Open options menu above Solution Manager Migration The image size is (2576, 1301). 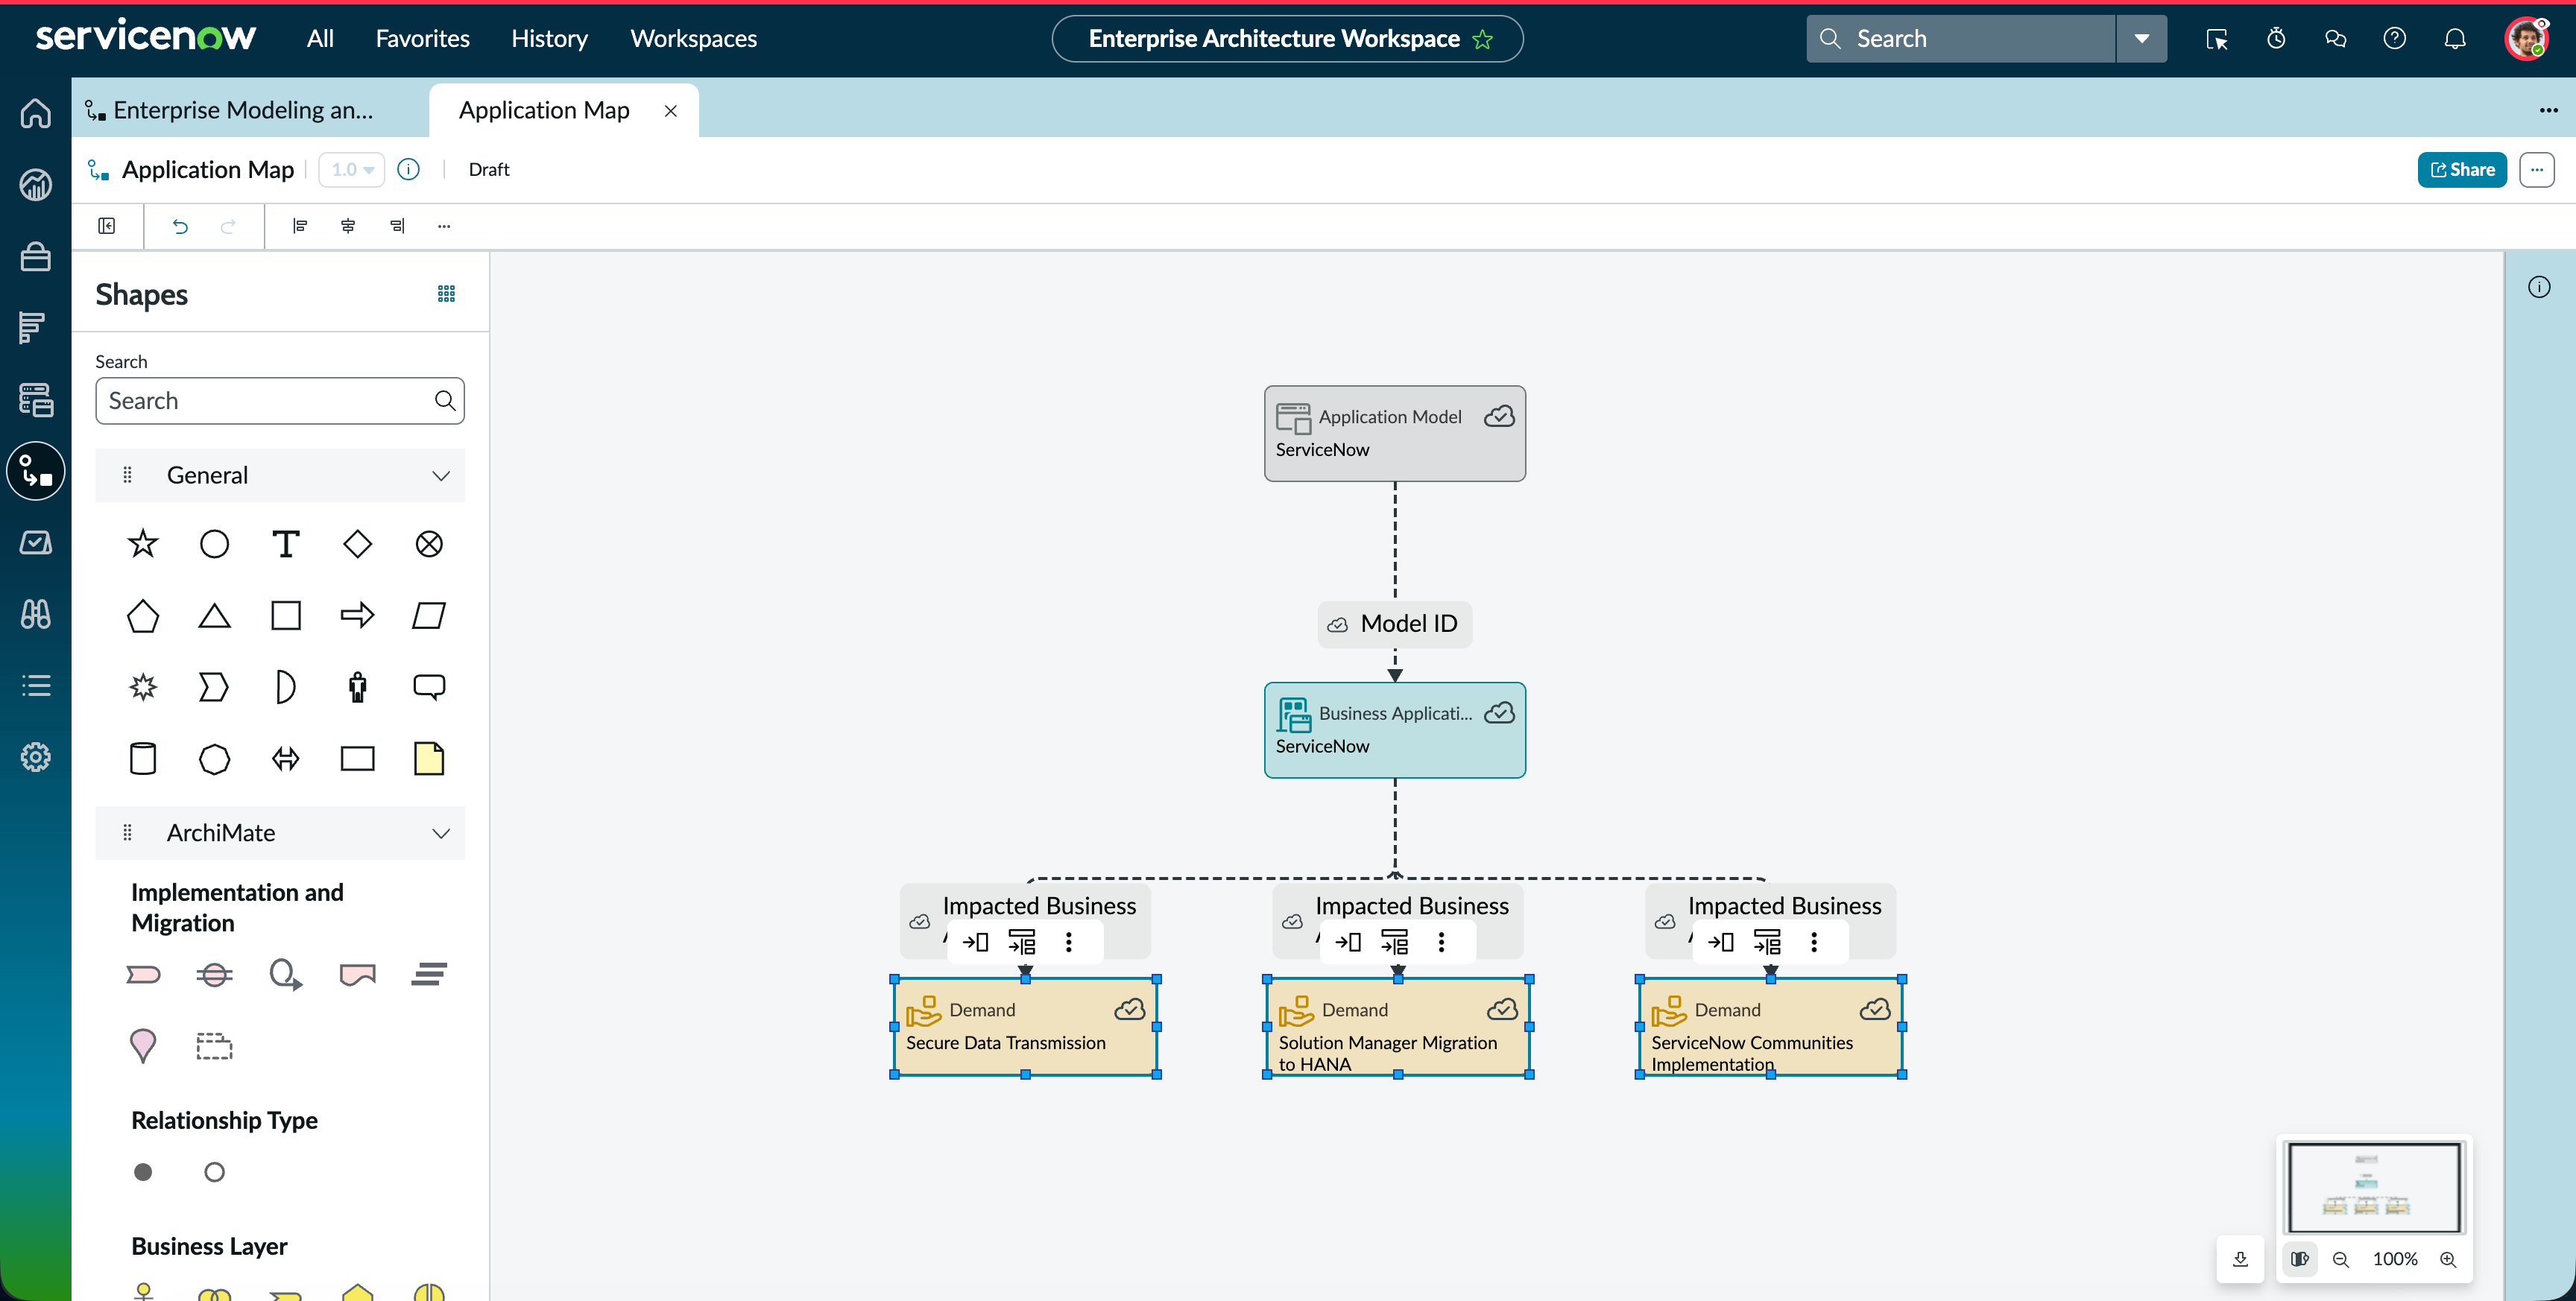coord(1442,942)
